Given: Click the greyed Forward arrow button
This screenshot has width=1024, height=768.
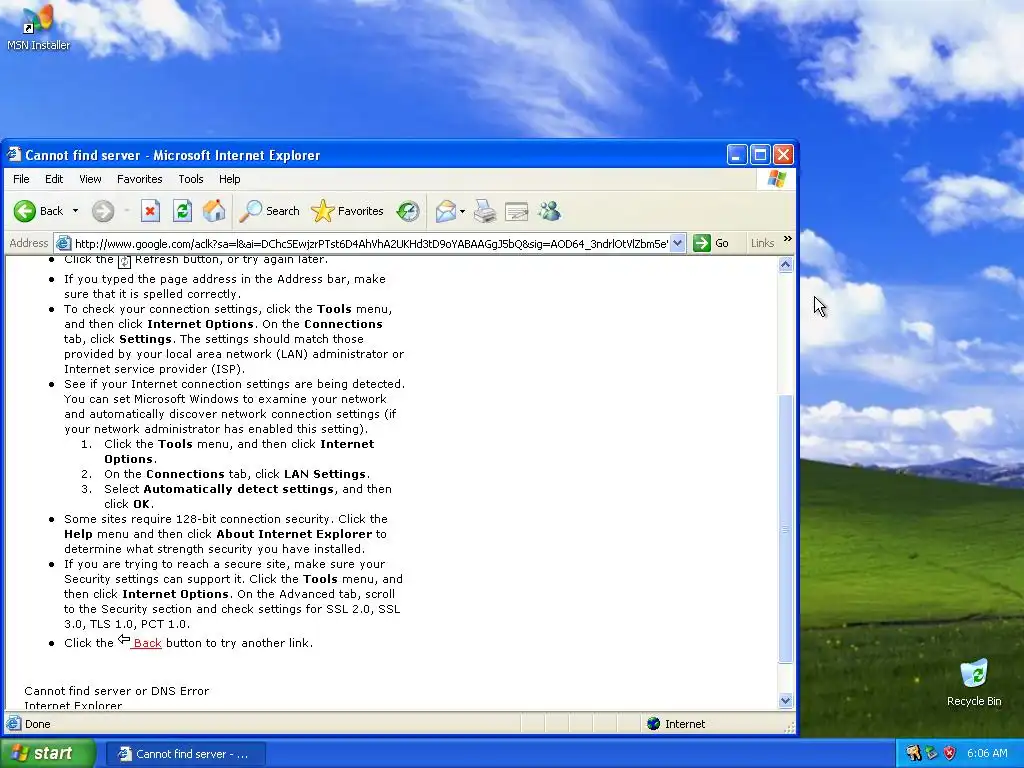Looking at the screenshot, I should pyautogui.click(x=103, y=211).
